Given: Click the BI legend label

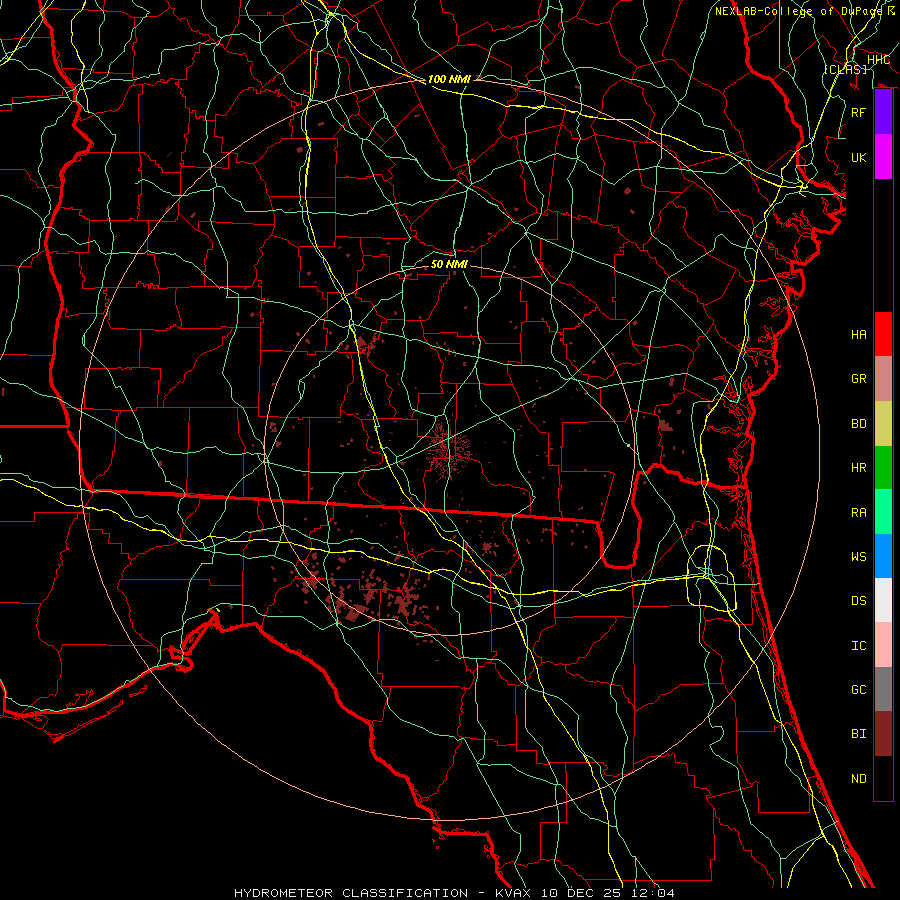Looking at the screenshot, I should pyautogui.click(x=859, y=734).
